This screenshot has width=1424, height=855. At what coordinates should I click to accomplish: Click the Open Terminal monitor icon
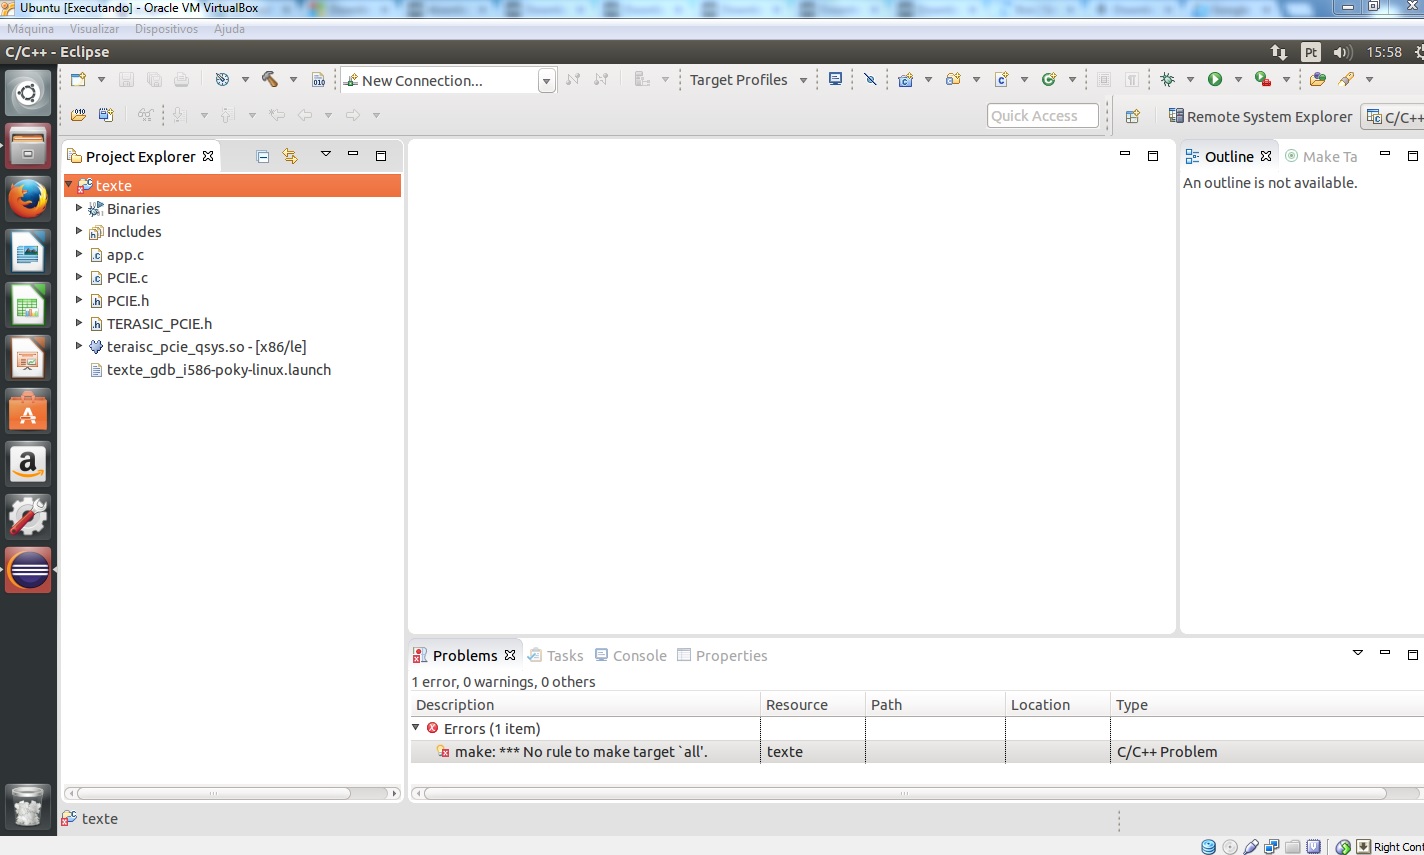[x=835, y=80]
